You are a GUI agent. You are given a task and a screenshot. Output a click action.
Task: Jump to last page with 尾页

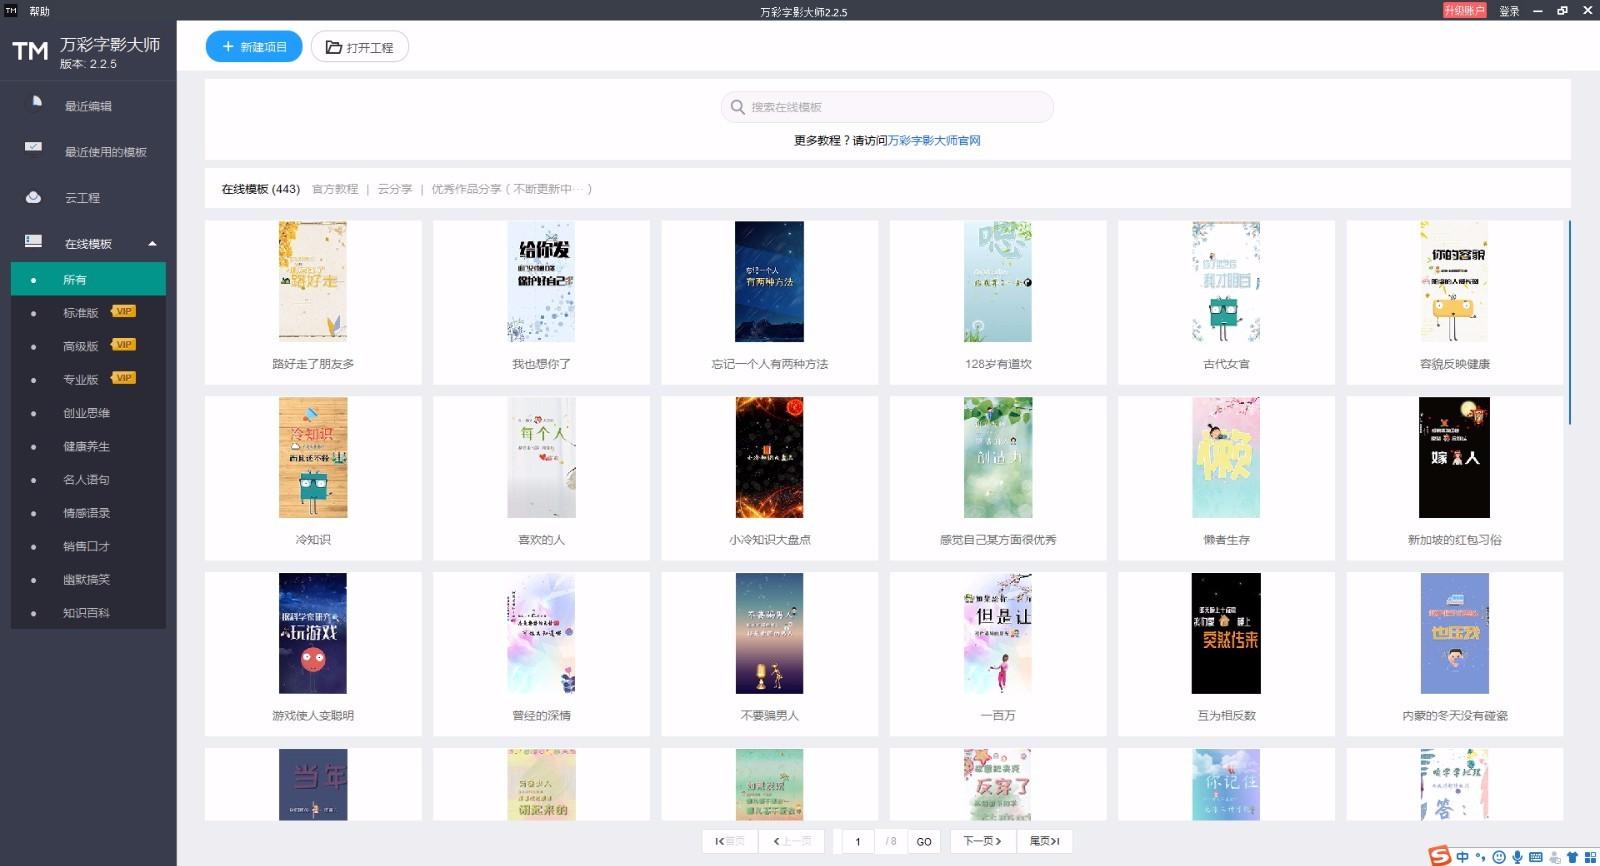1045,841
